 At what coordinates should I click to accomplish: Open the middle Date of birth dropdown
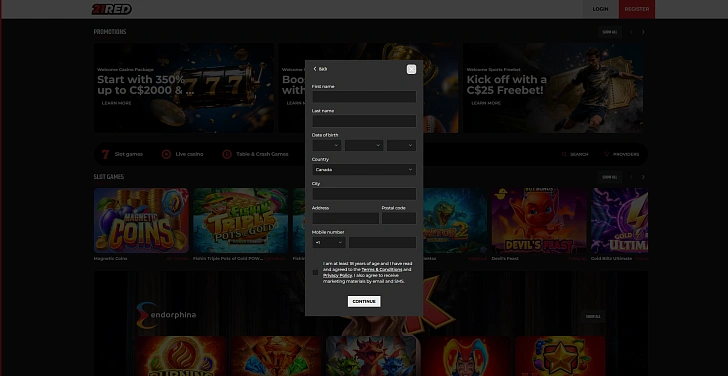[x=364, y=145]
